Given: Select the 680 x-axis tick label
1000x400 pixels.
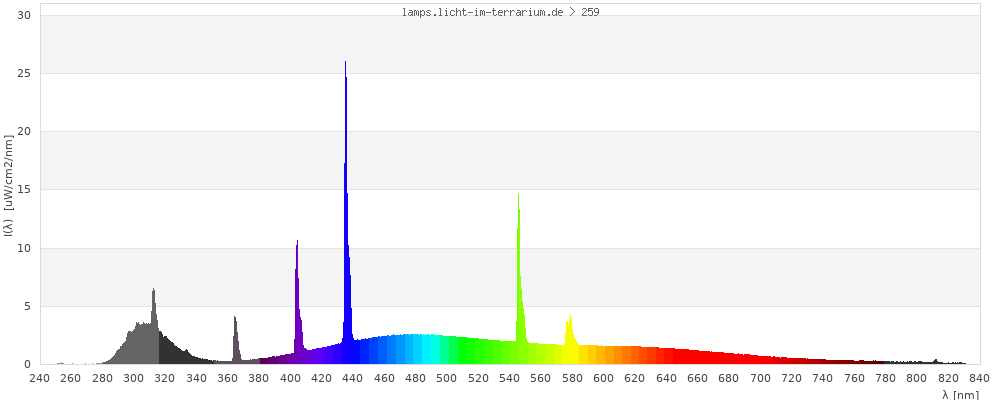Looking at the screenshot, I should [x=728, y=378].
